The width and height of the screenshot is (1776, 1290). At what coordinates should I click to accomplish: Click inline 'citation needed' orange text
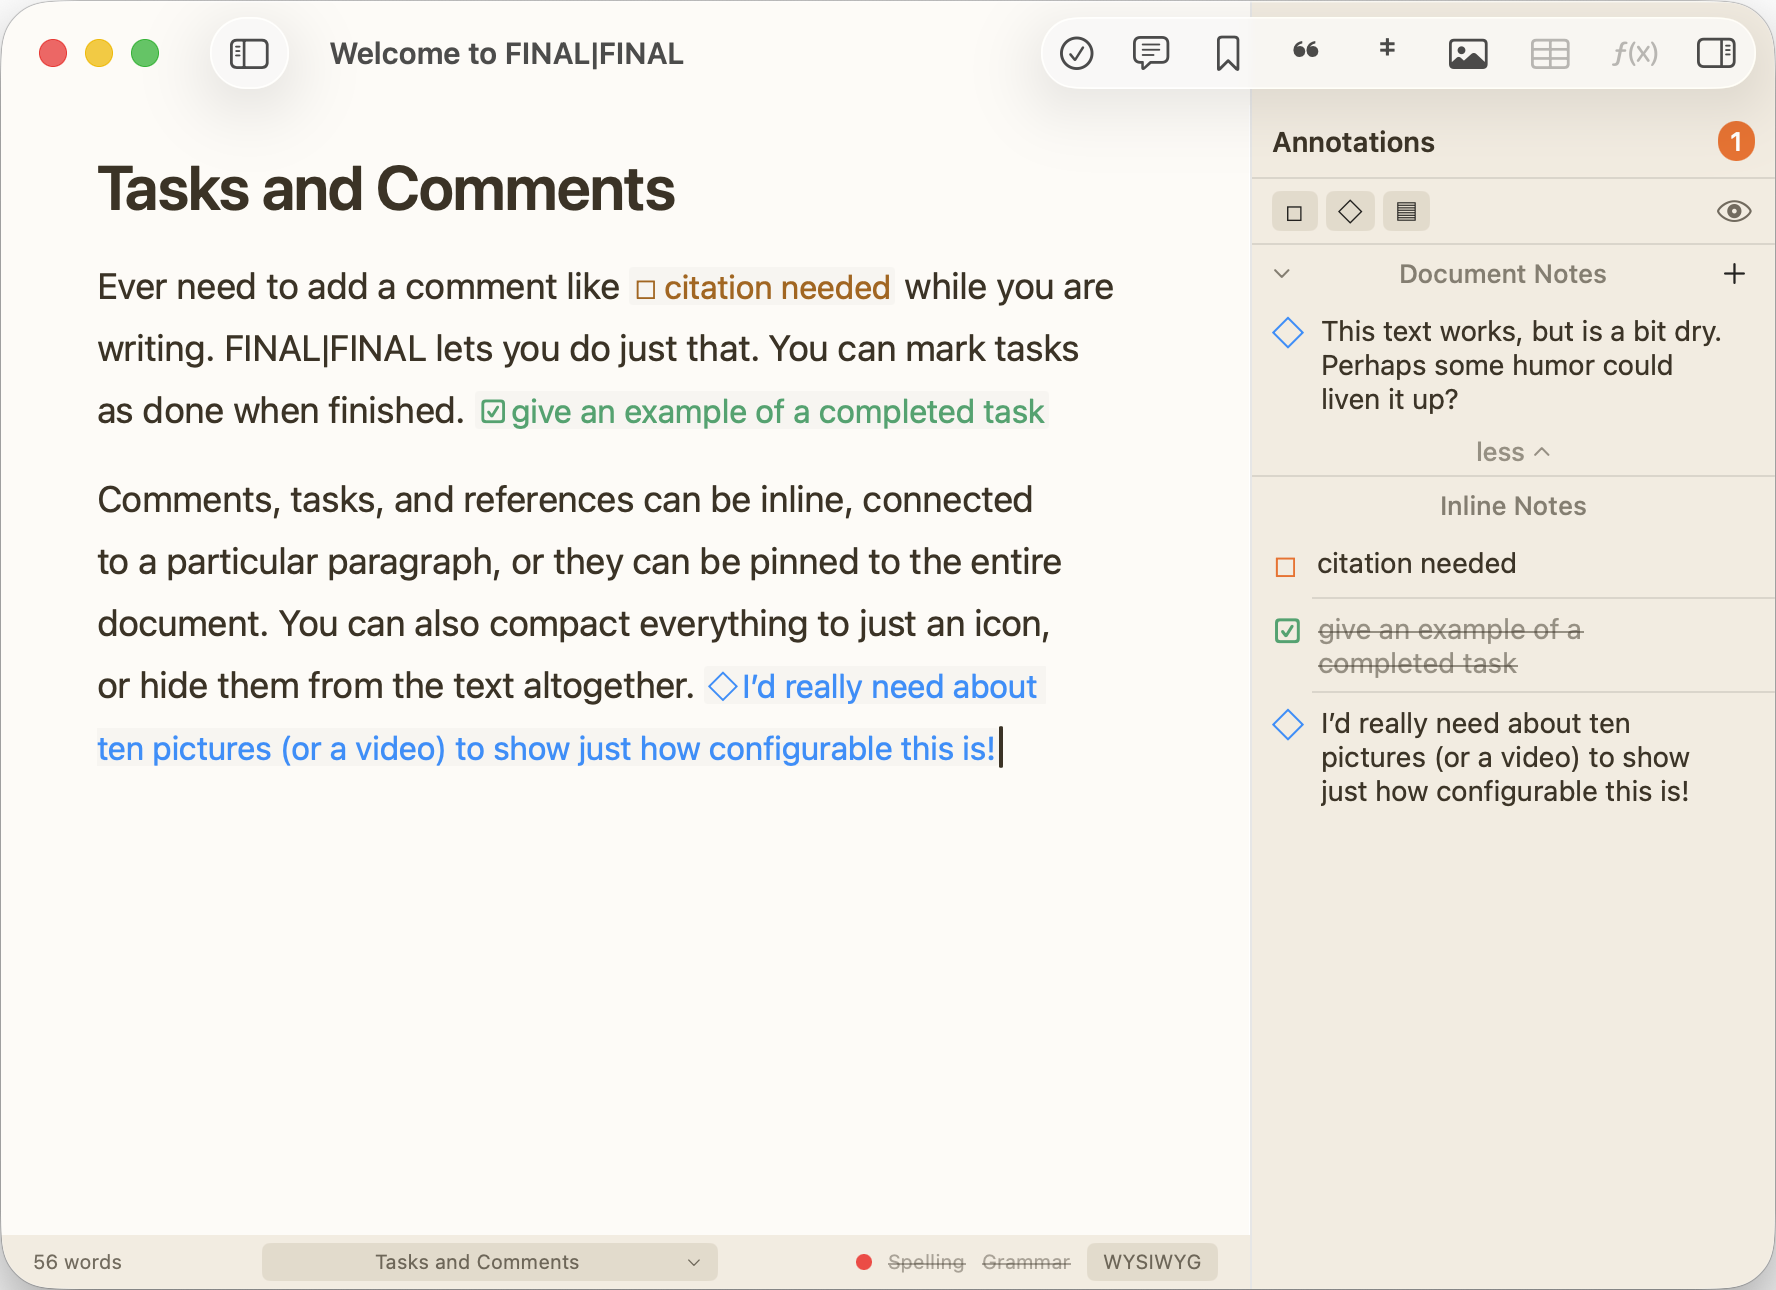click(x=777, y=288)
